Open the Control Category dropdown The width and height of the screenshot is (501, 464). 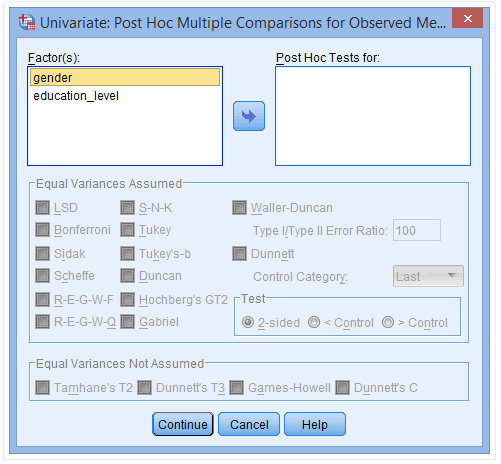click(x=428, y=276)
